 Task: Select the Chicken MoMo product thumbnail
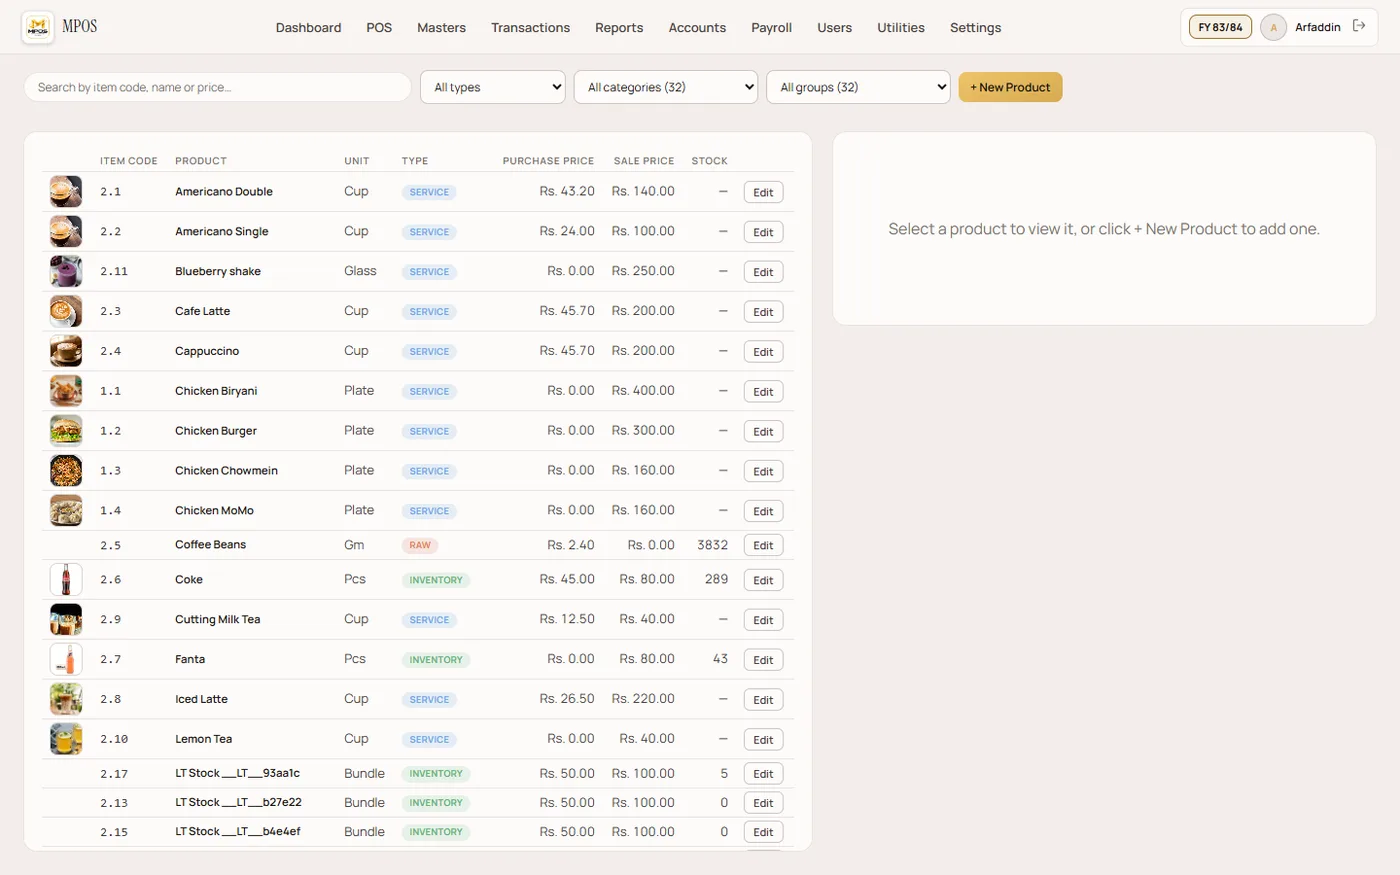pyautogui.click(x=66, y=510)
